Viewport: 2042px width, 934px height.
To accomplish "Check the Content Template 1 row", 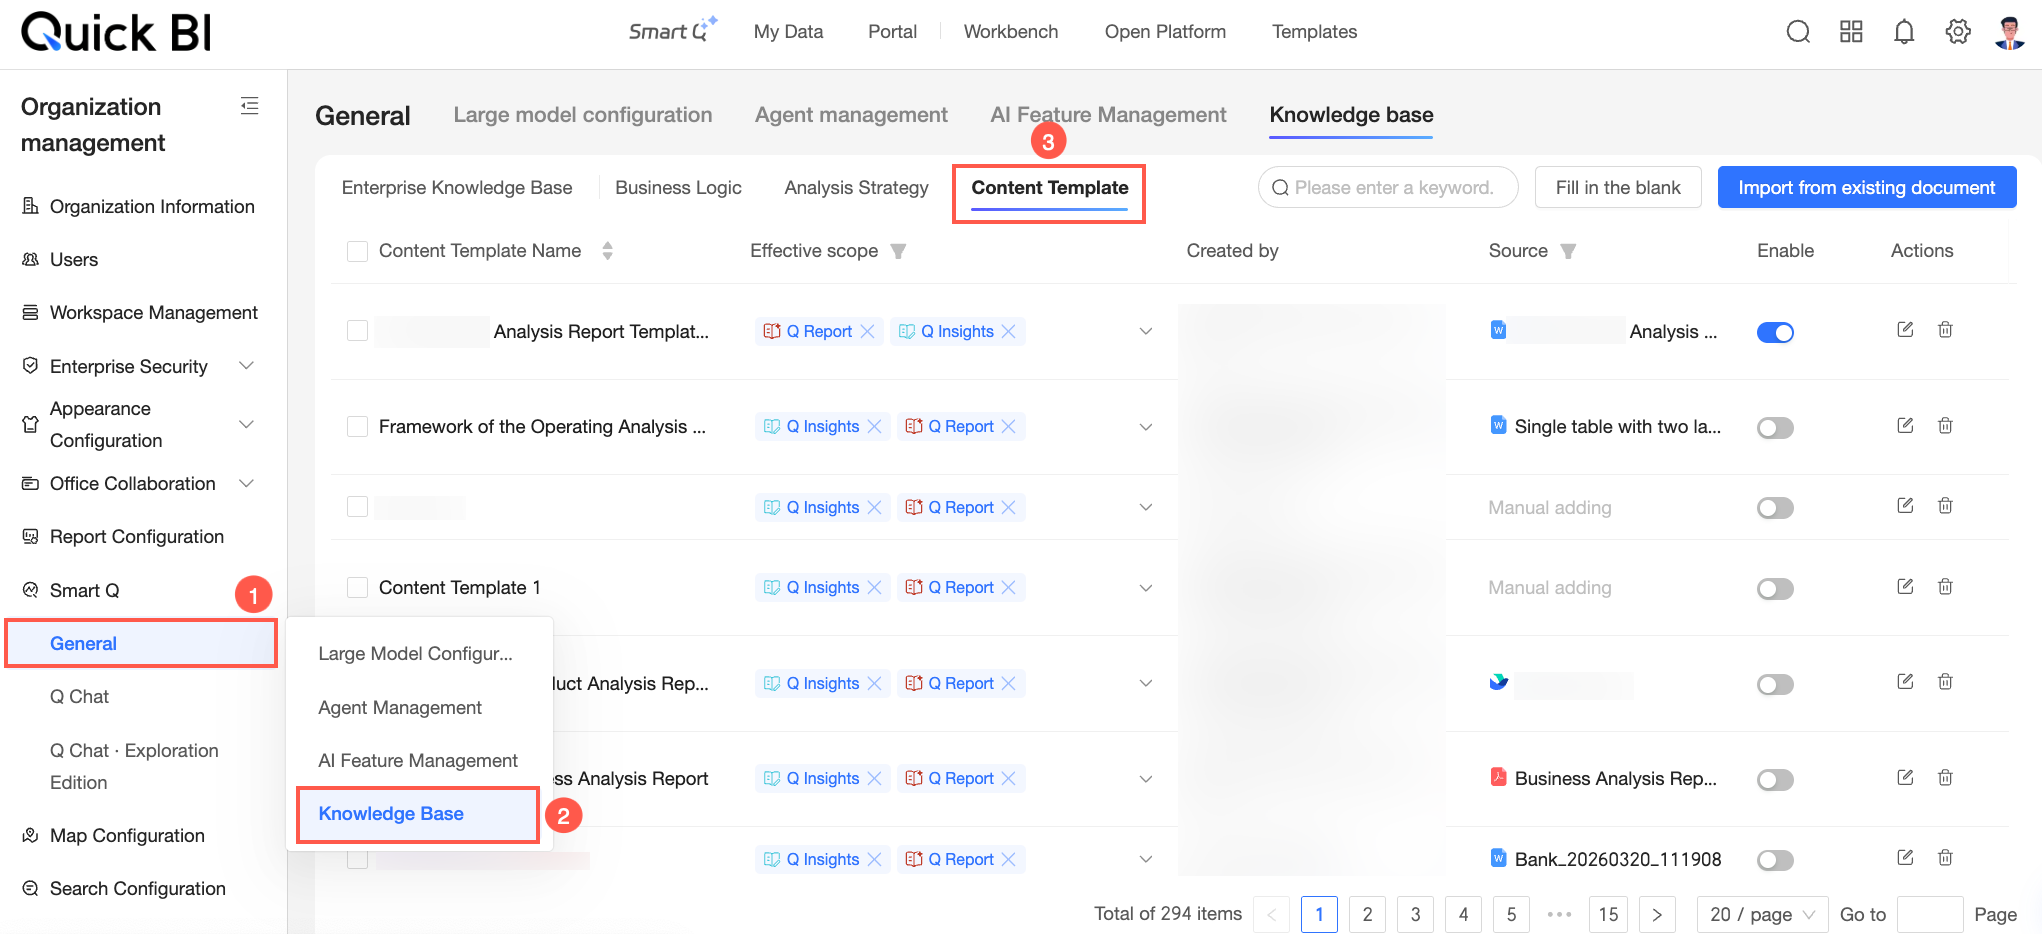I will [x=357, y=588].
